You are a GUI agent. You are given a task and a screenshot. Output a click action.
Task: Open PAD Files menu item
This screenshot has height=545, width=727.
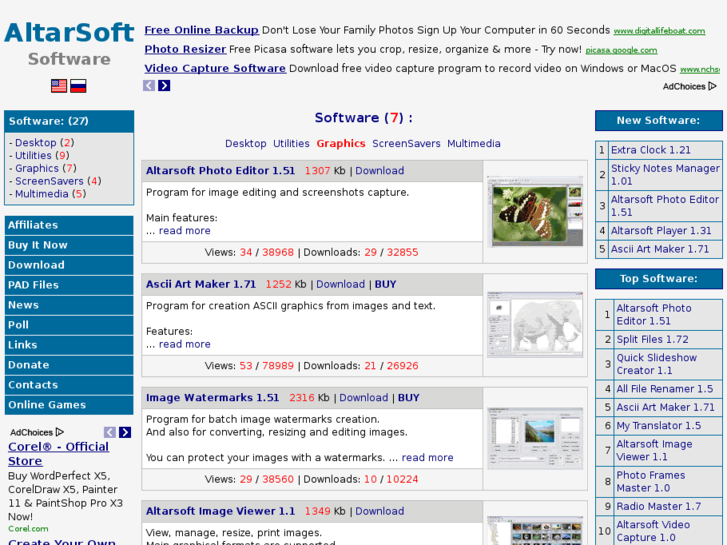point(69,285)
